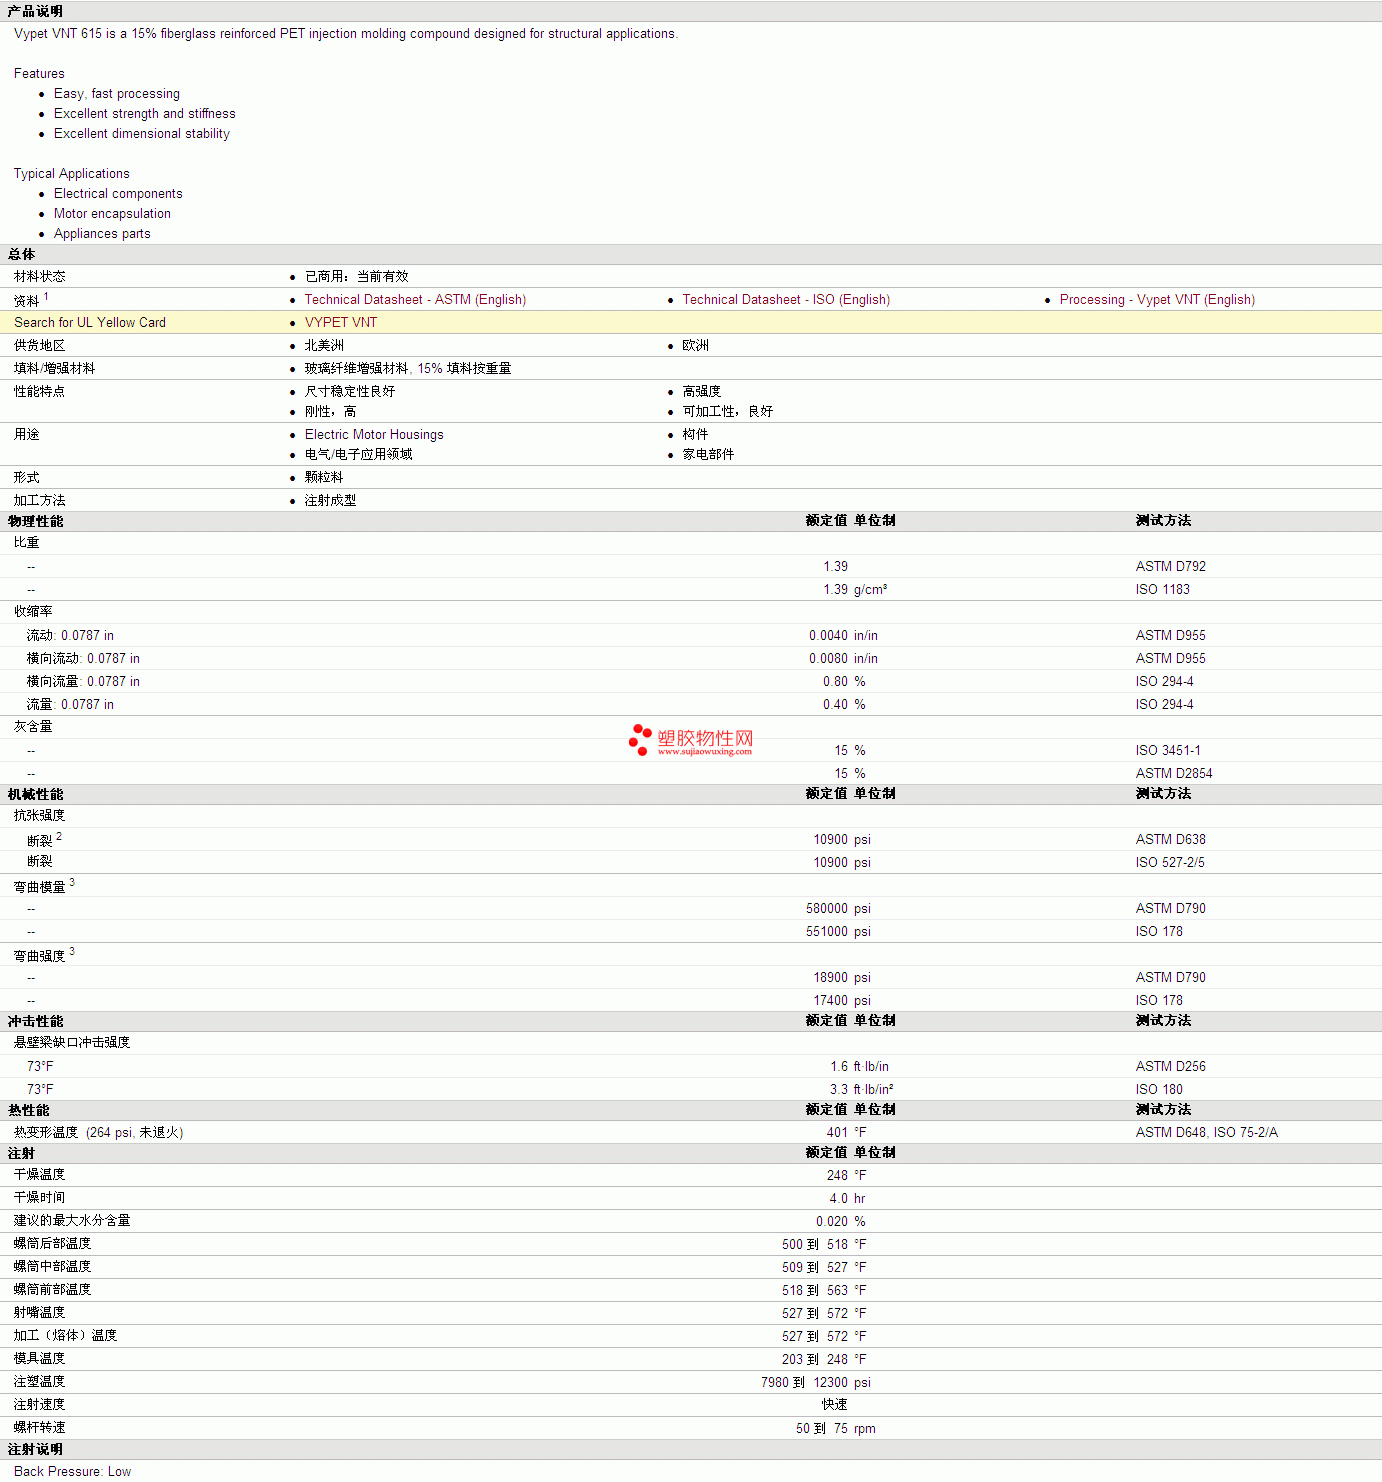Open the Technical Datasheet - ASTM (English) link
The image size is (1382, 1482).
[415, 299]
